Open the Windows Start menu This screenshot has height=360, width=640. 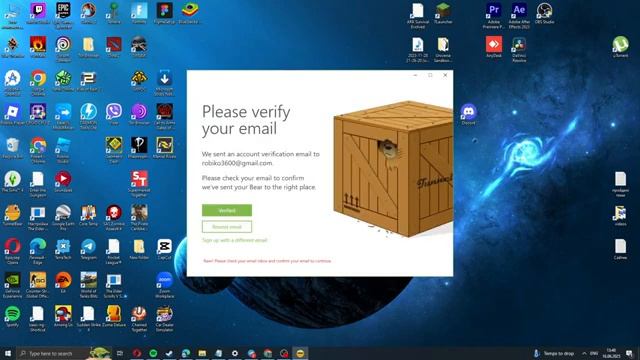[x=7, y=353]
